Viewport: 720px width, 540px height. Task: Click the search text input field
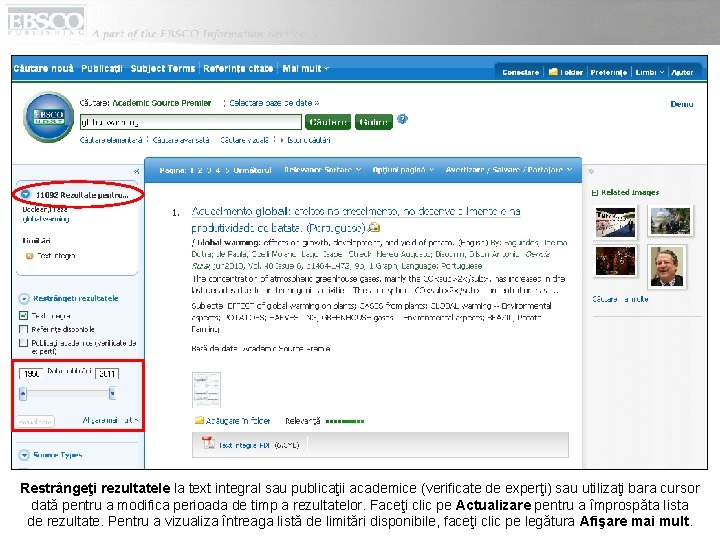[x=190, y=122]
